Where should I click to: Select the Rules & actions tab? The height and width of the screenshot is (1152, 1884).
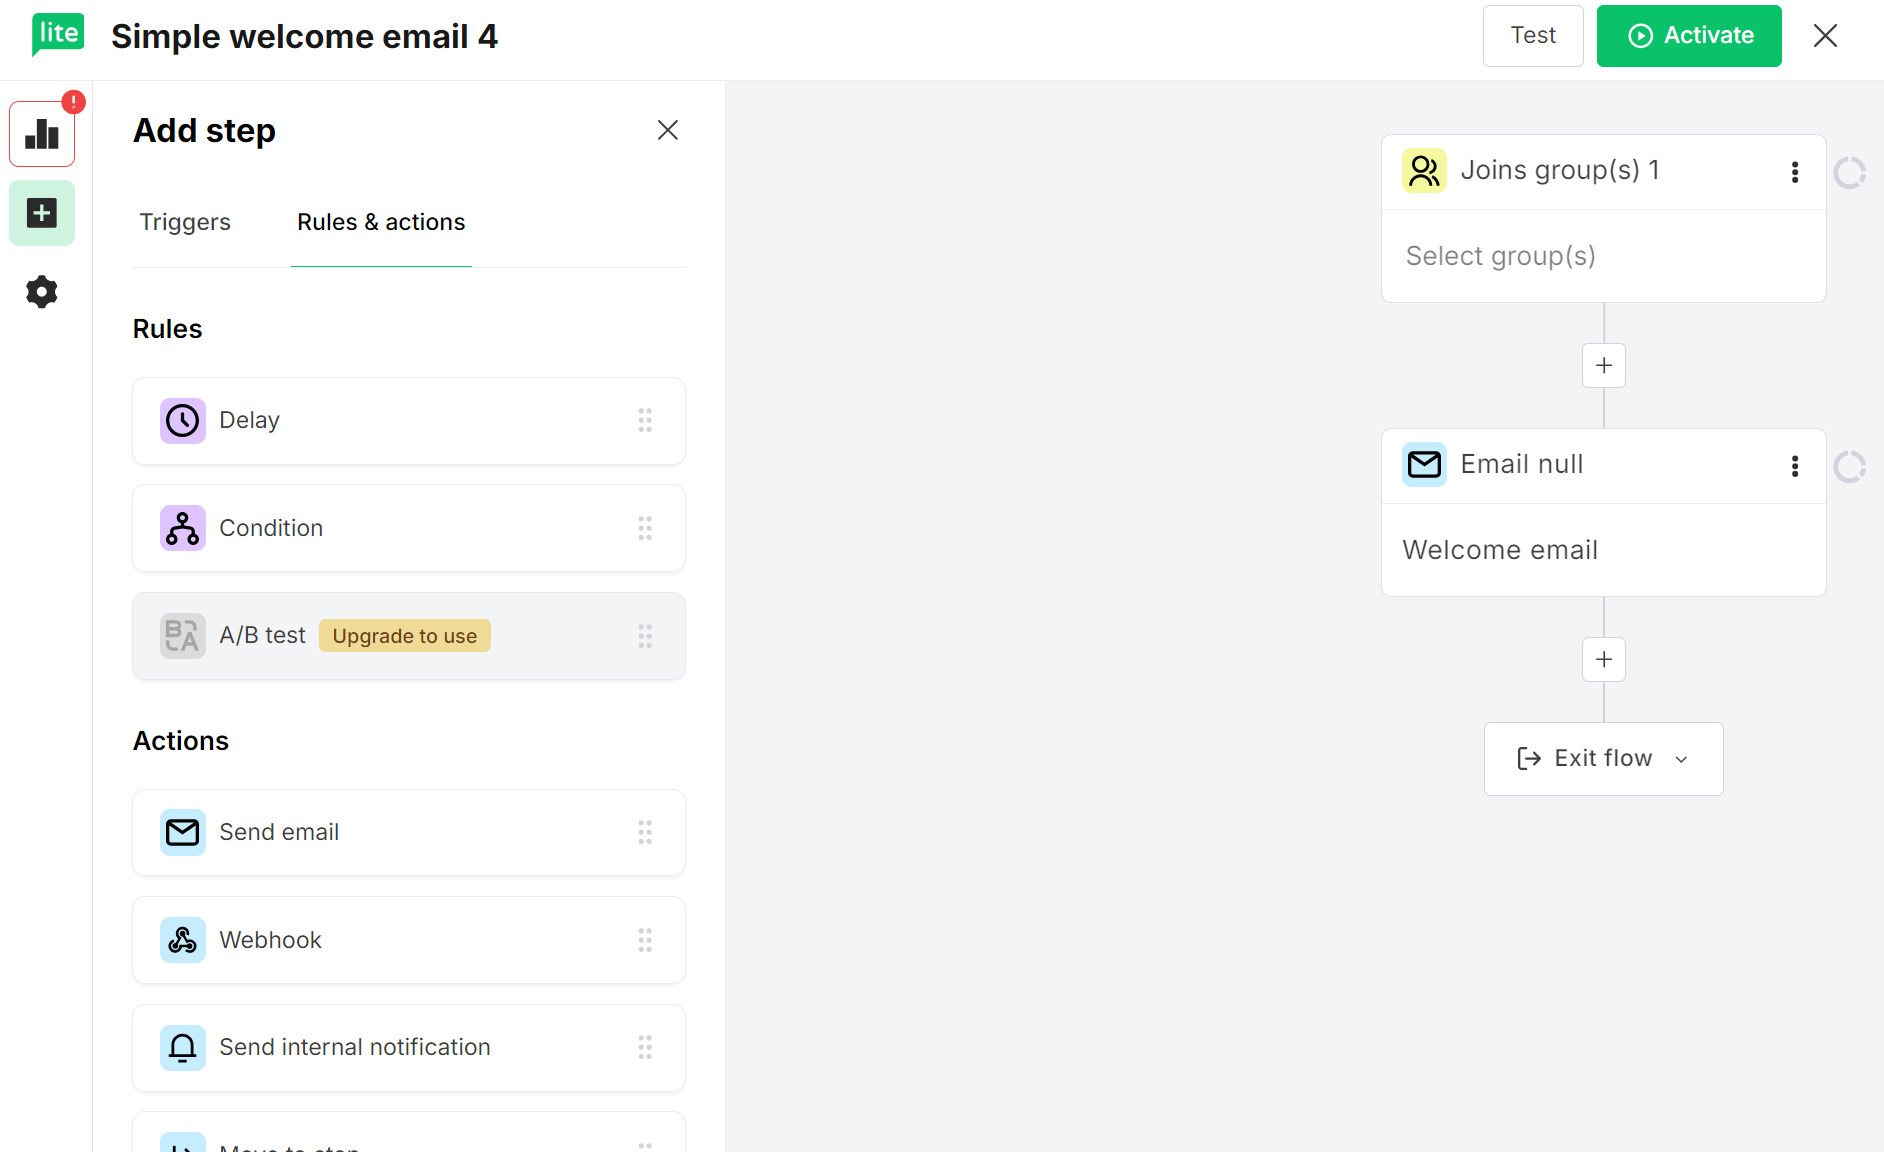coord(380,222)
